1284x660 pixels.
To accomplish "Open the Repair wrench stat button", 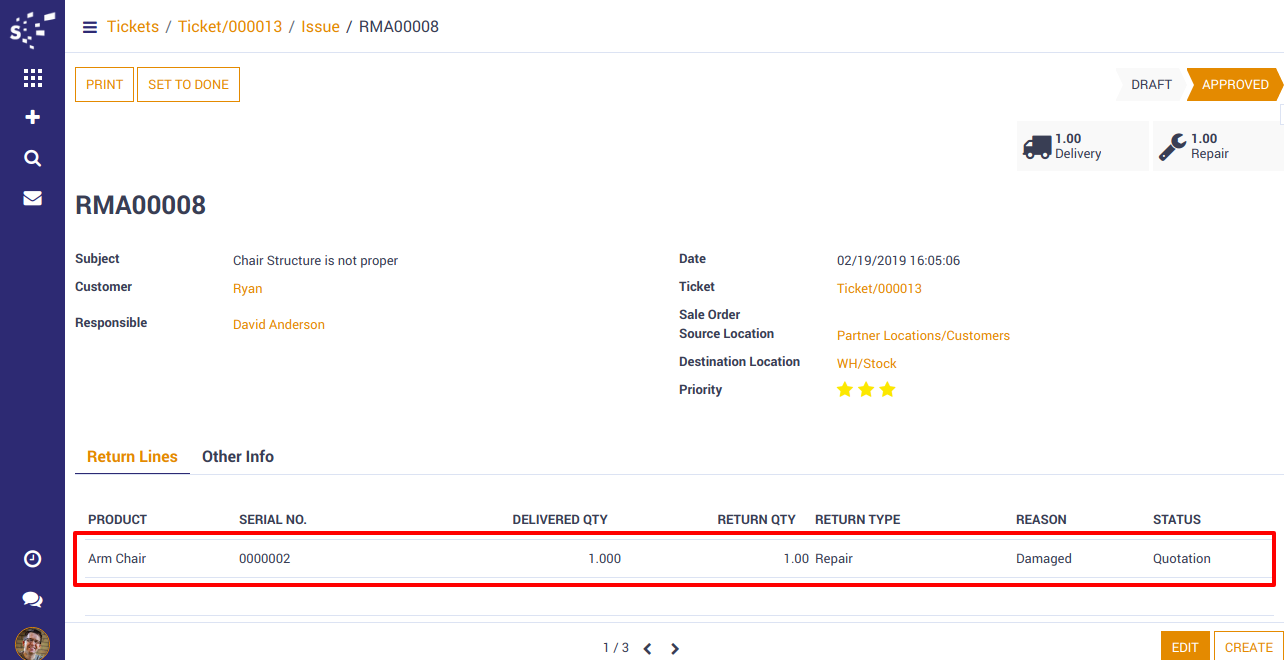I will [x=1217, y=146].
